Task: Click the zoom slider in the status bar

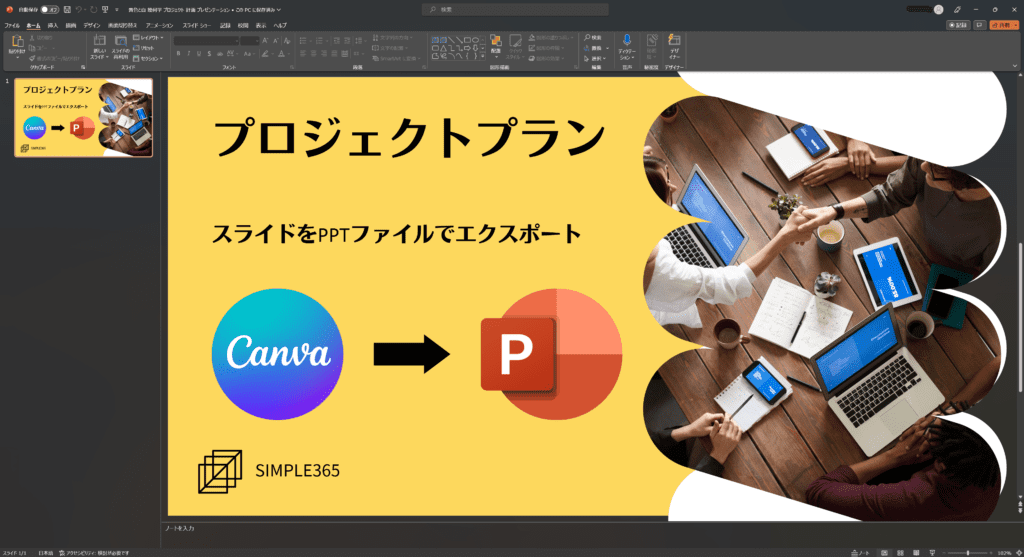Action: click(968, 552)
